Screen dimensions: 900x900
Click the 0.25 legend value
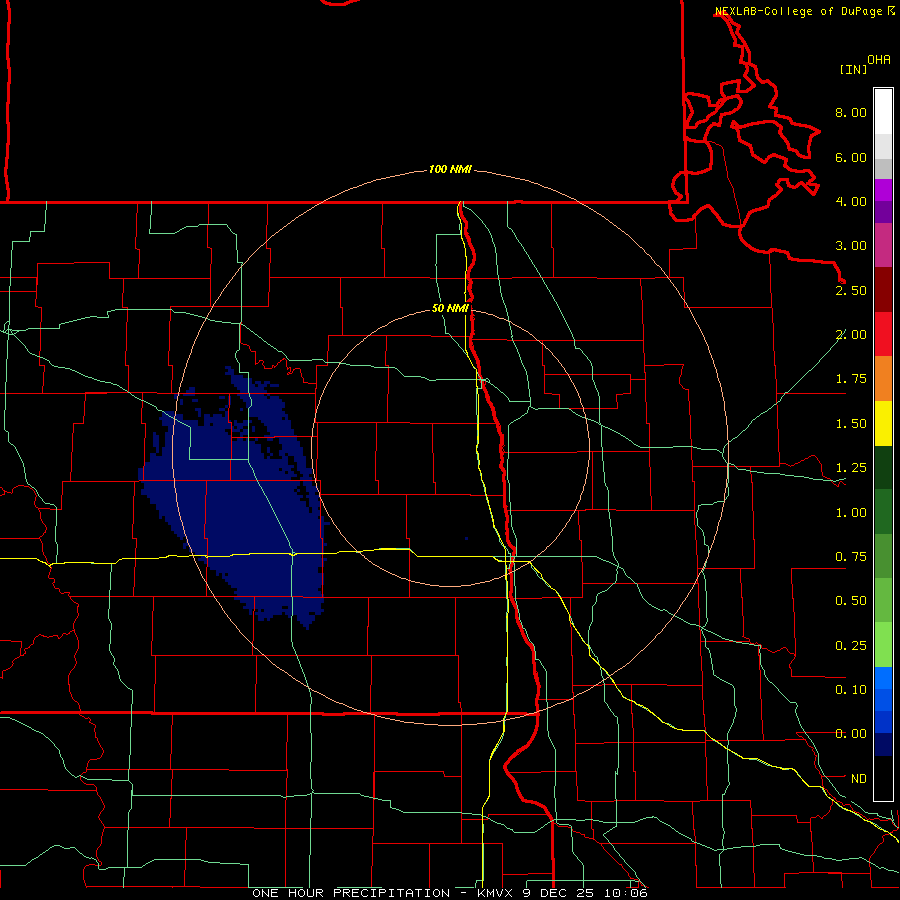pyautogui.click(x=851, y=646)
